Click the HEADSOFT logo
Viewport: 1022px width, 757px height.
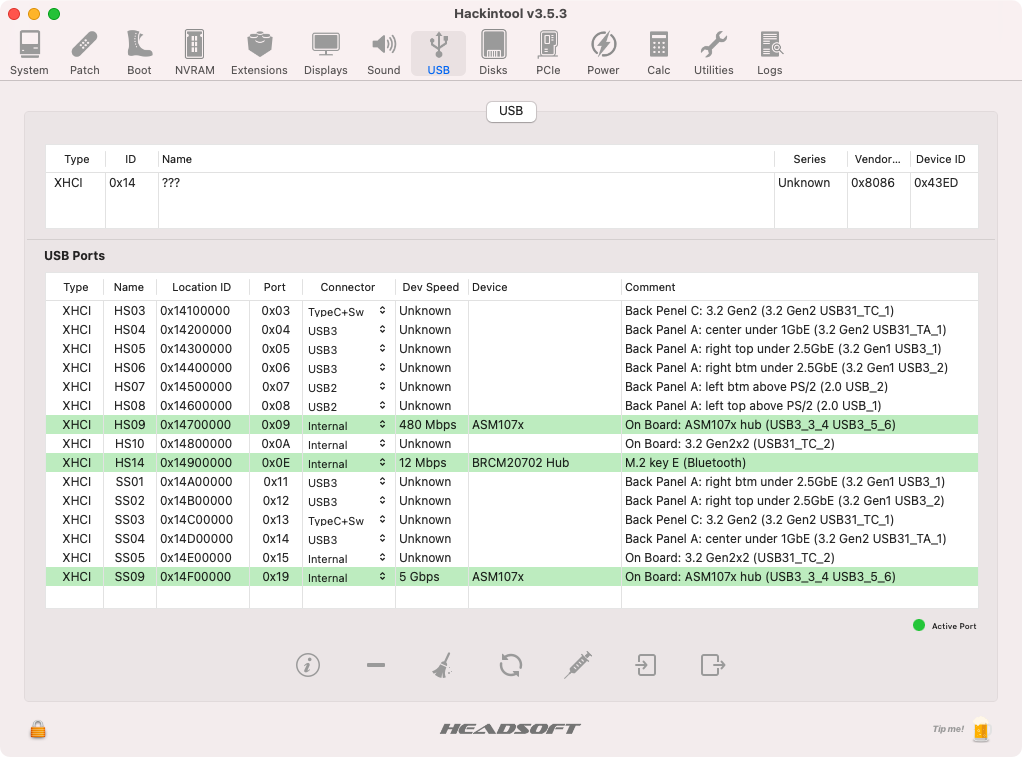(510, 728)
